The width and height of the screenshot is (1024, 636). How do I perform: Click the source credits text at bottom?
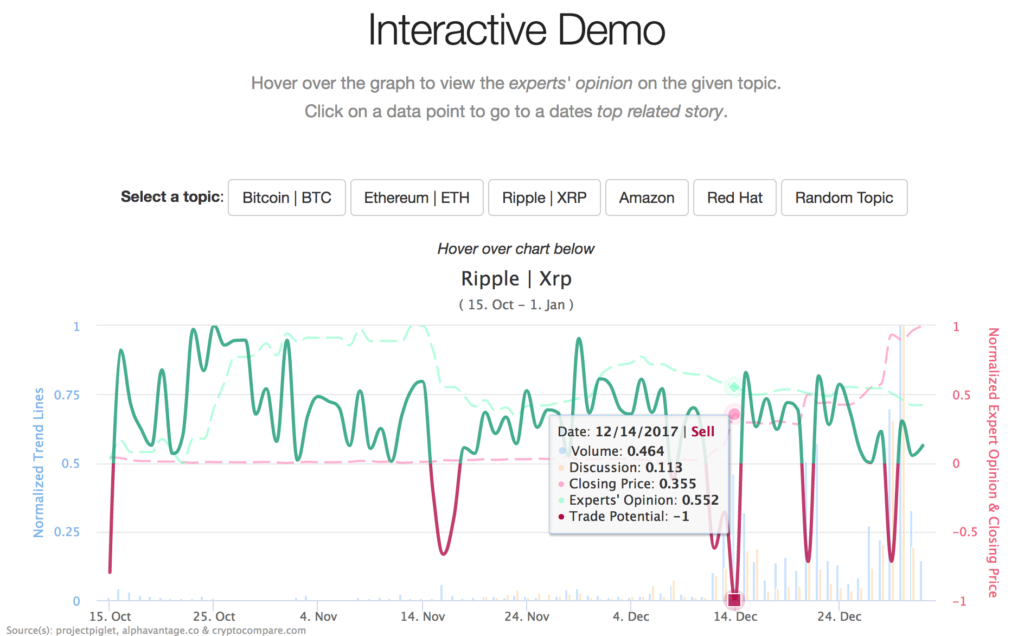point(155,630)
